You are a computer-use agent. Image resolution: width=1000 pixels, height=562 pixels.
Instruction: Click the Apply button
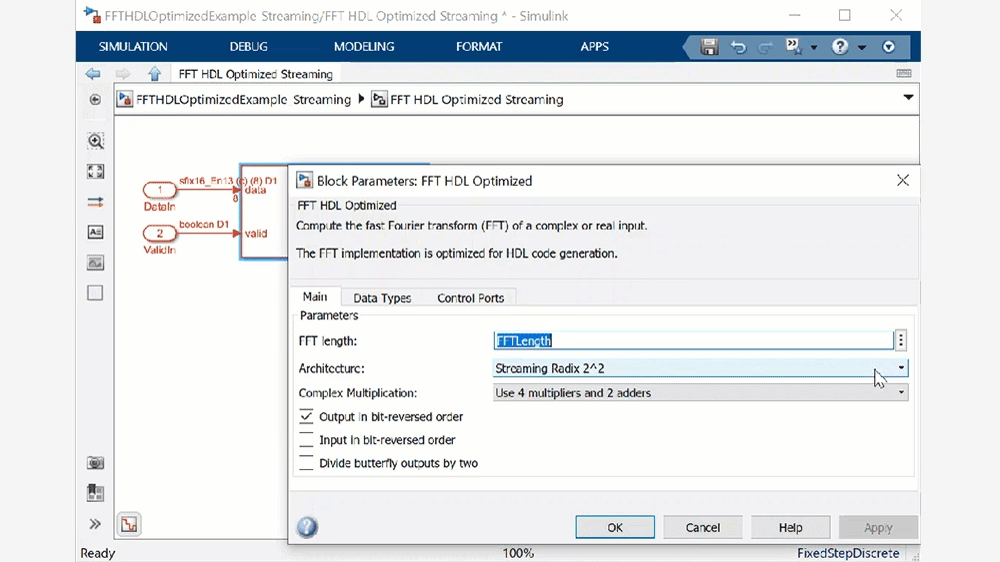pos(878,528)
